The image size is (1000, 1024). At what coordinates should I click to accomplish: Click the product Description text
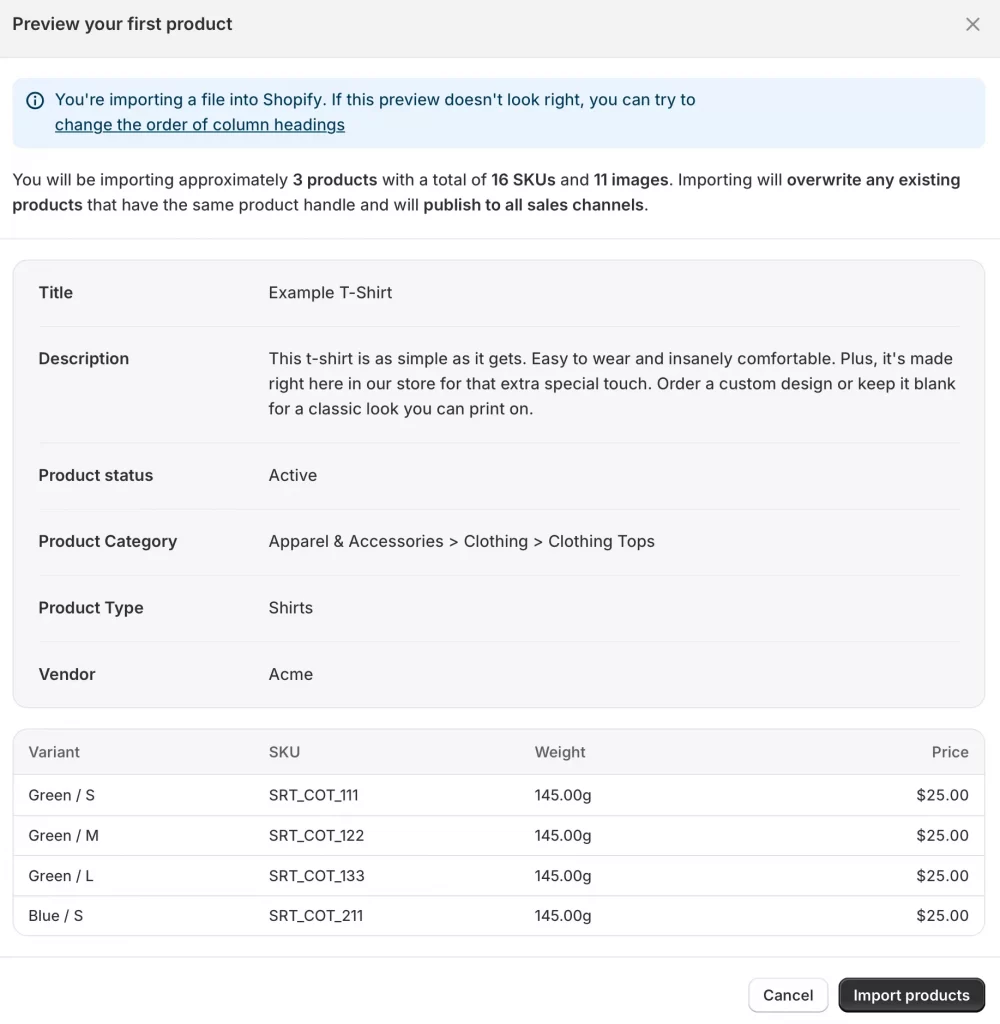[x=610, y=383]
